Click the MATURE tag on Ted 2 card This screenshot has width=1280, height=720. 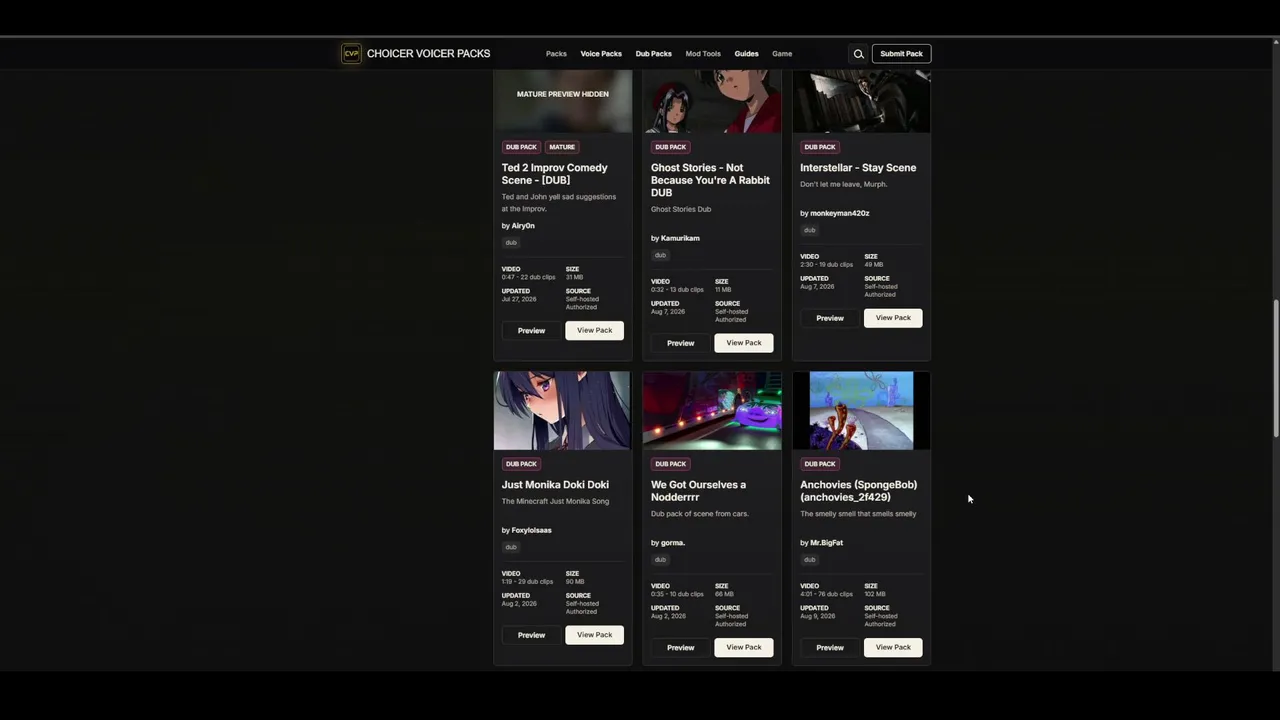tap(562, 147)
